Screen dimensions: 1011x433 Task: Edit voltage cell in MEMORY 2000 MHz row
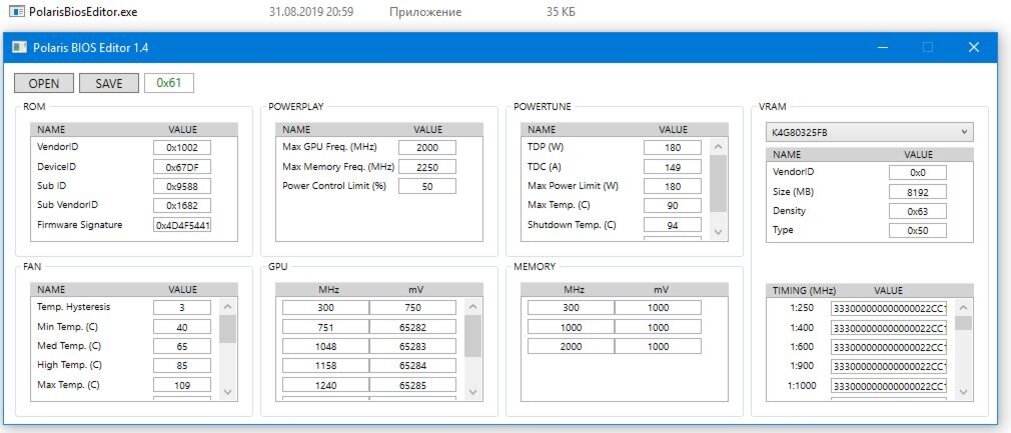click(658, 347)
